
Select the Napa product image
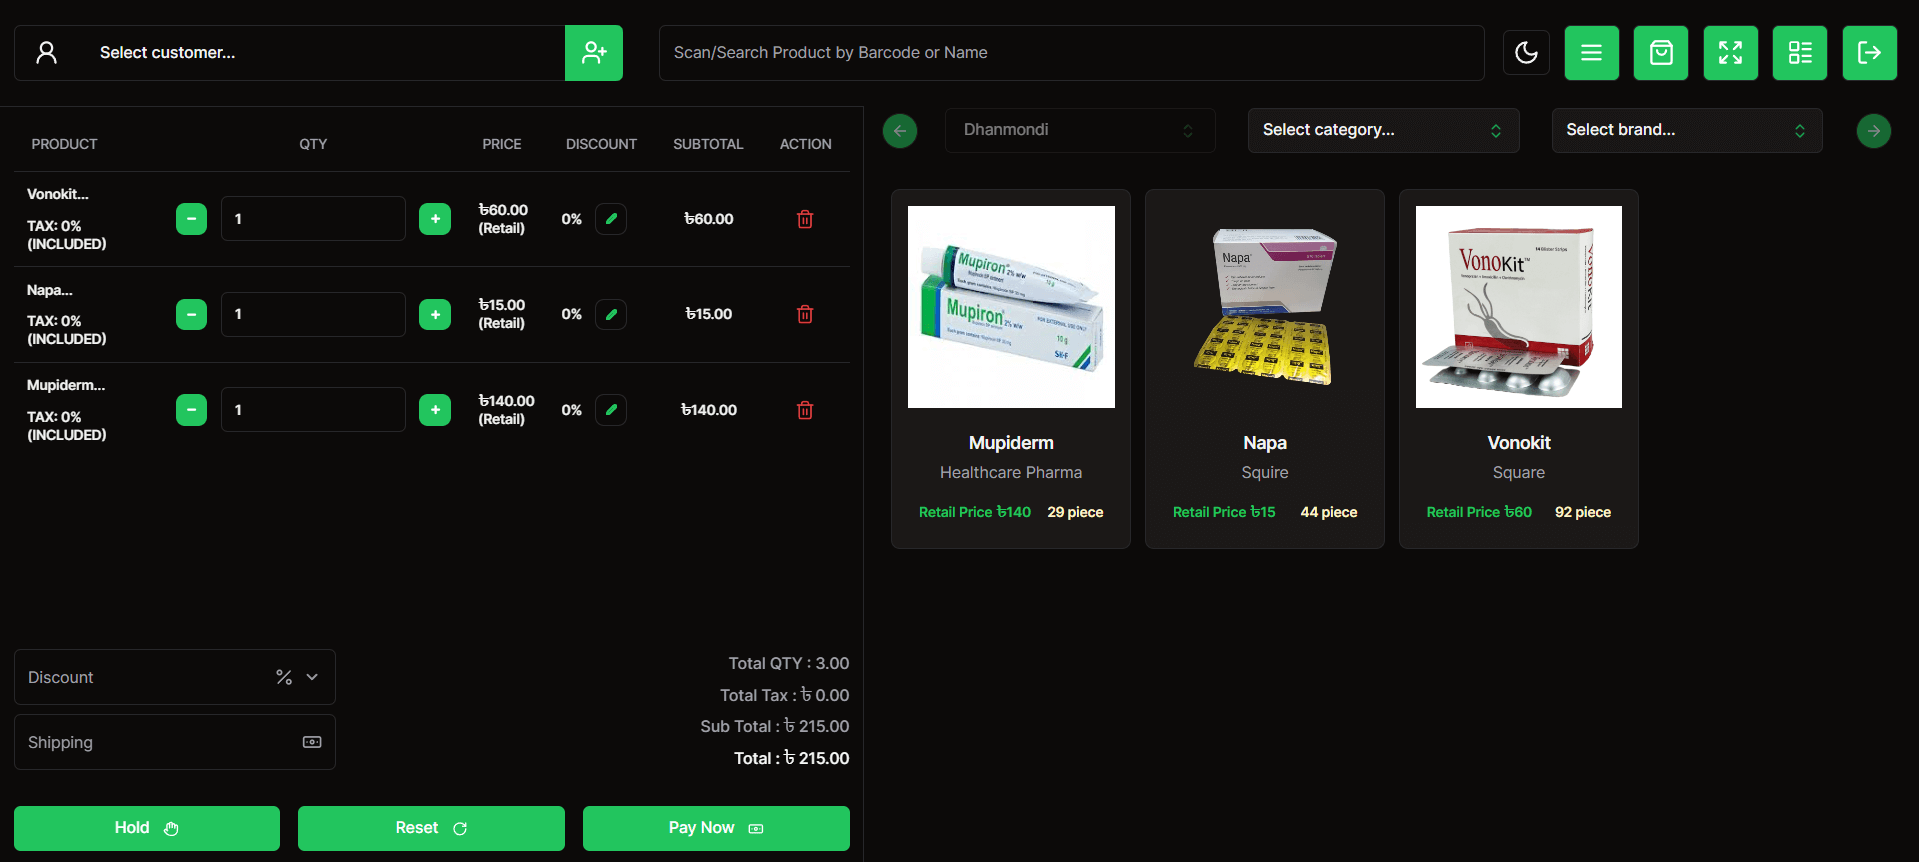coord(1265,307)
